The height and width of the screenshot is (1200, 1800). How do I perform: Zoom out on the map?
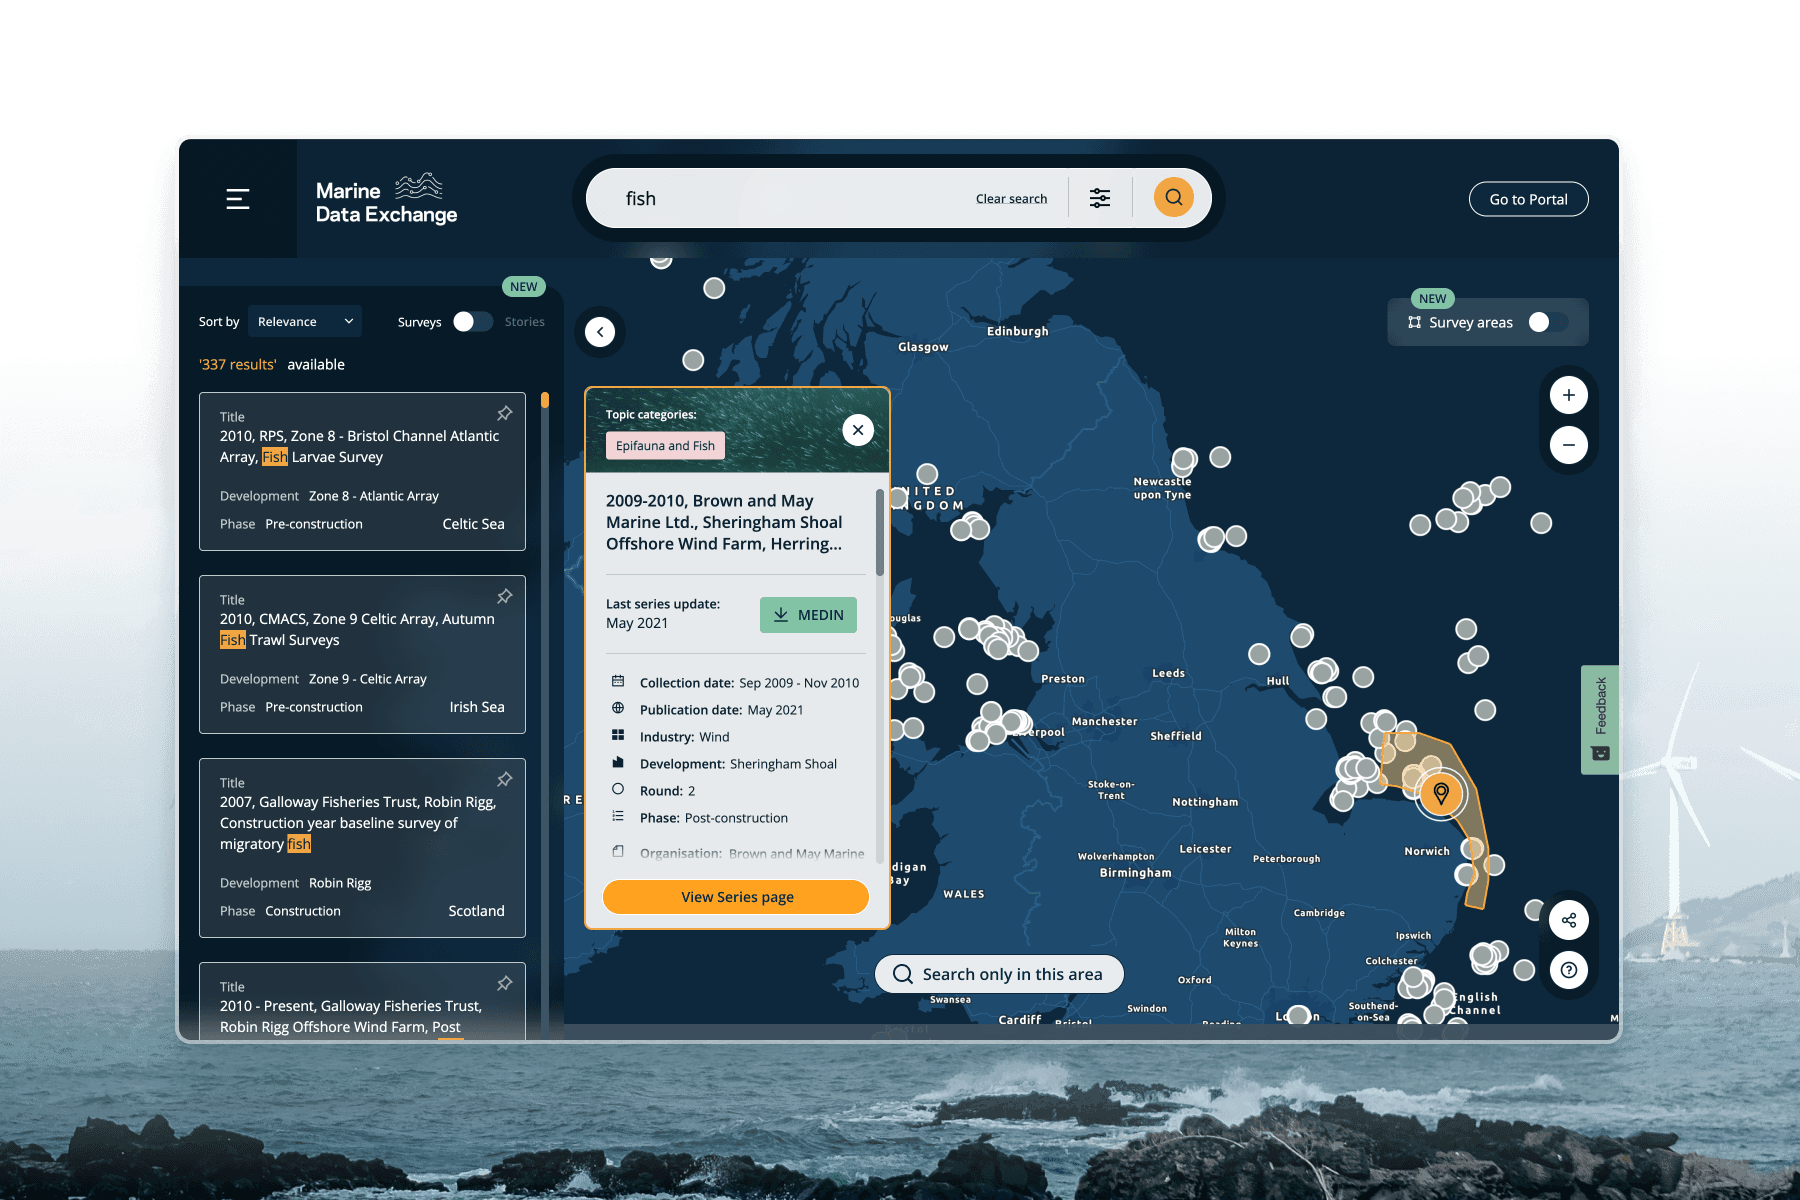pyautogui.click(x=1569, y=445)
